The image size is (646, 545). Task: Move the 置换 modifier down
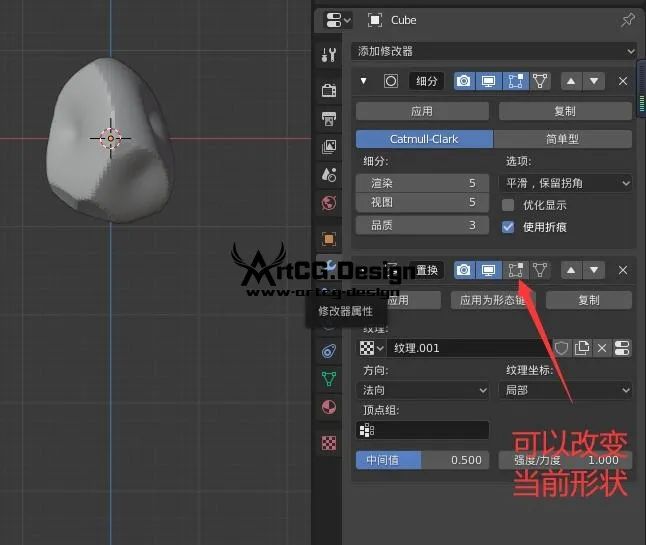tap(594, 270)
